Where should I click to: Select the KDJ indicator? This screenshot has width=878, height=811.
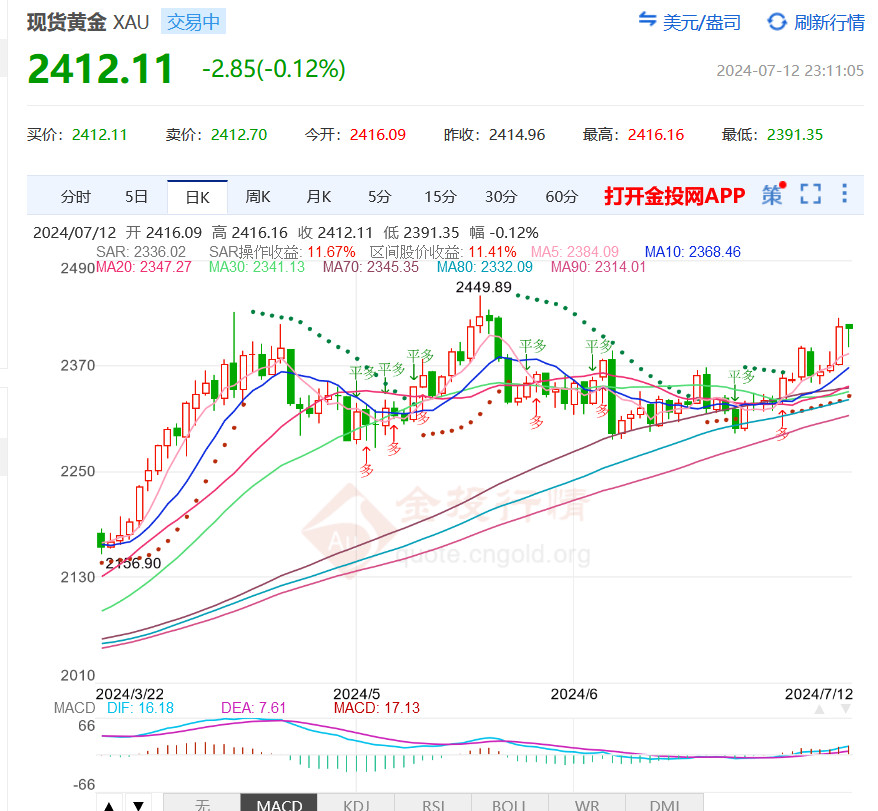click(355, 803)
